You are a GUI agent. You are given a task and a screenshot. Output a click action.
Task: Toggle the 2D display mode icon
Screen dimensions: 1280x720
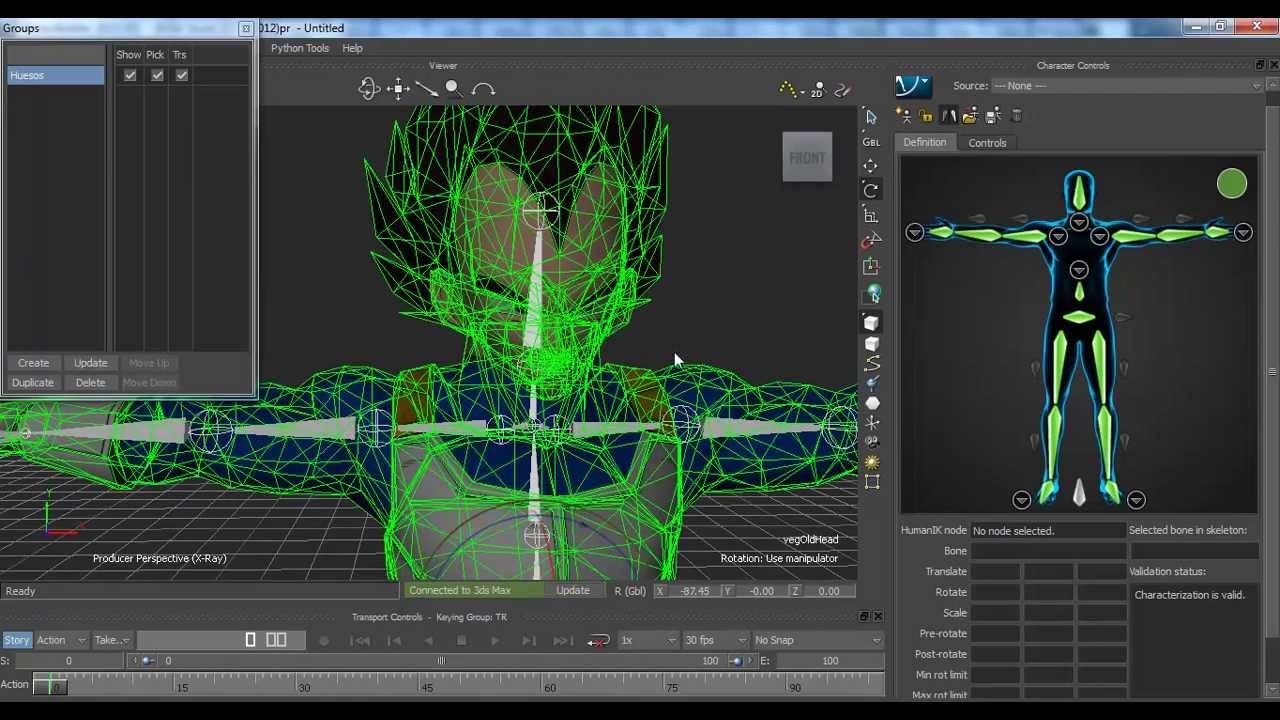click(818, 89)
